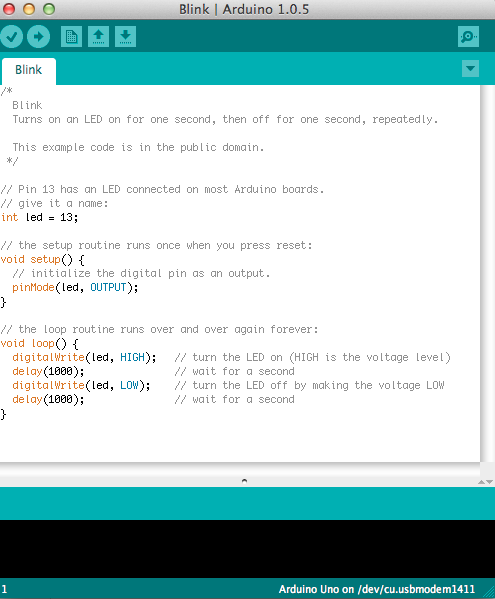The height and width of the screenshot is (599, 495).
Task: Click the 'pinMode(led, OUTPUT);' line
Action: coord(75,287)
